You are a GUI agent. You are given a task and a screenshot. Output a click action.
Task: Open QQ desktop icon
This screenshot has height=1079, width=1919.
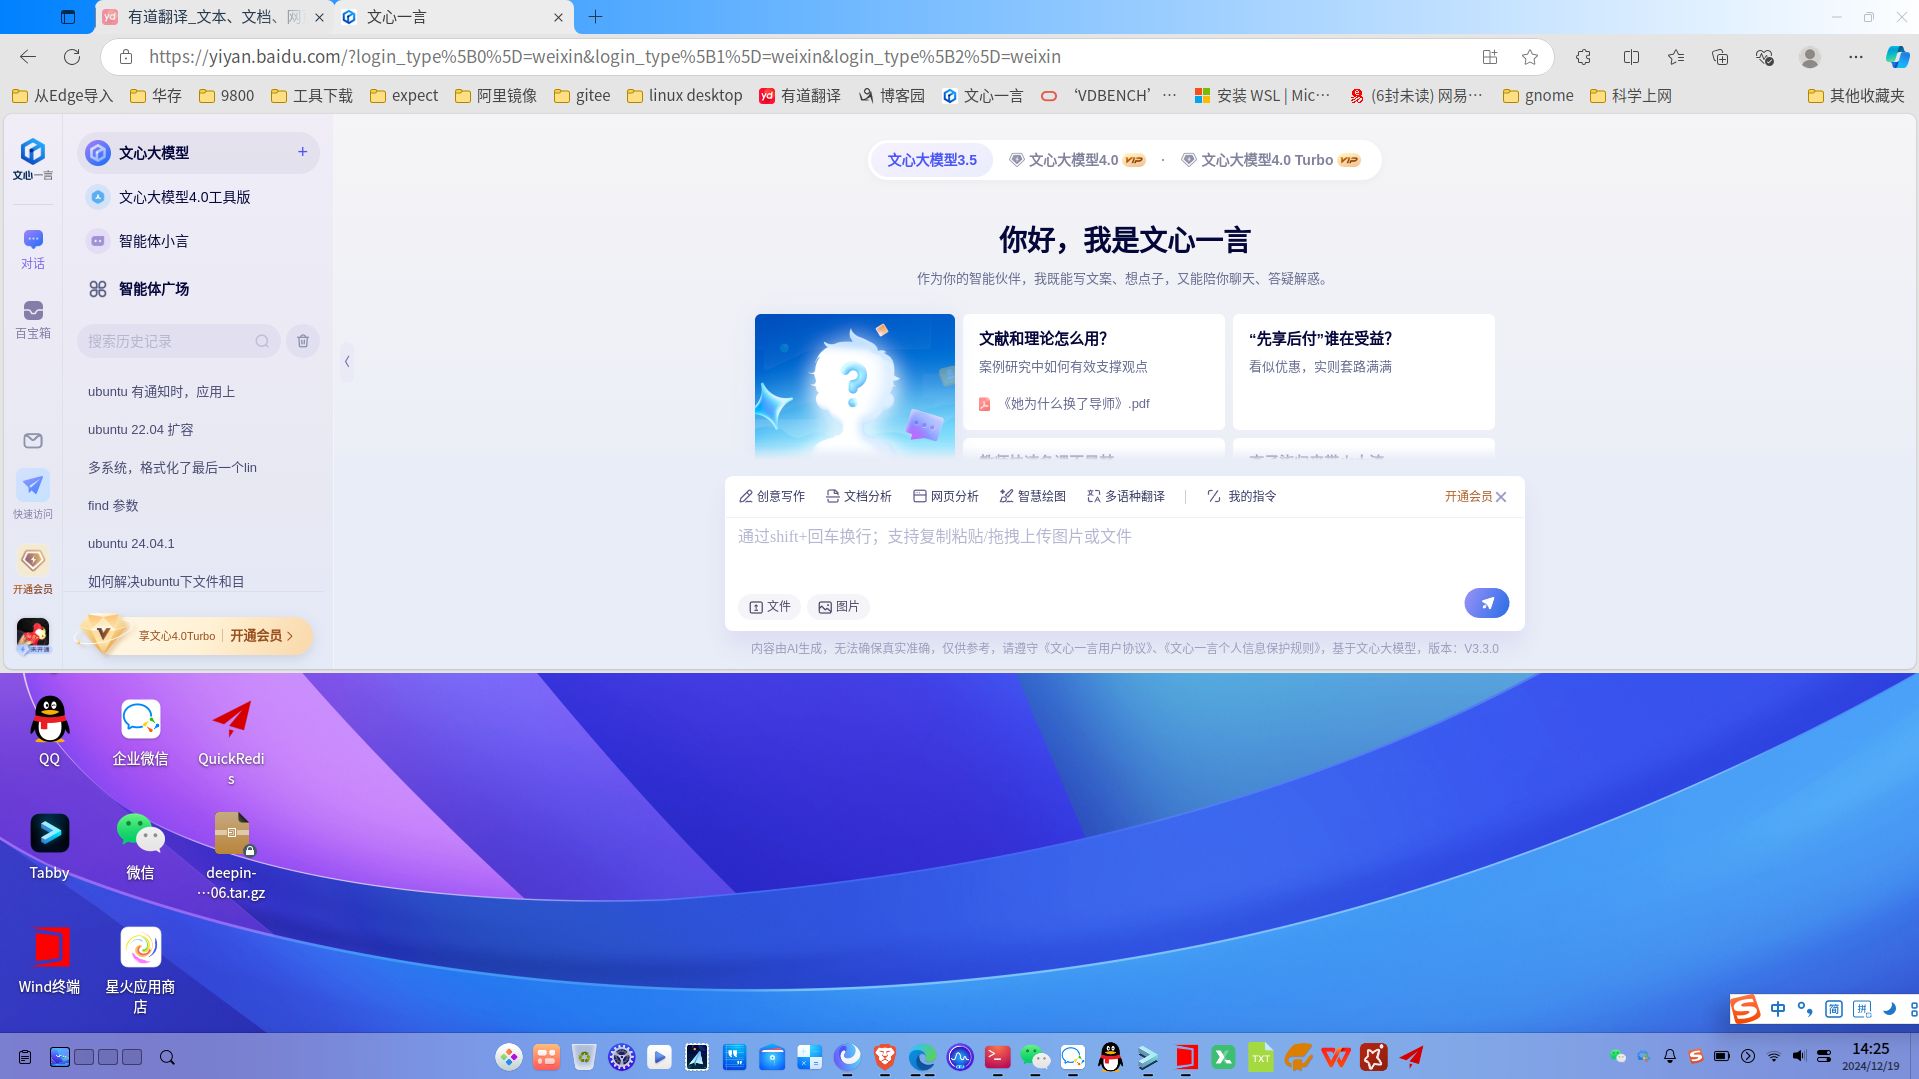[x=49, y=731]
